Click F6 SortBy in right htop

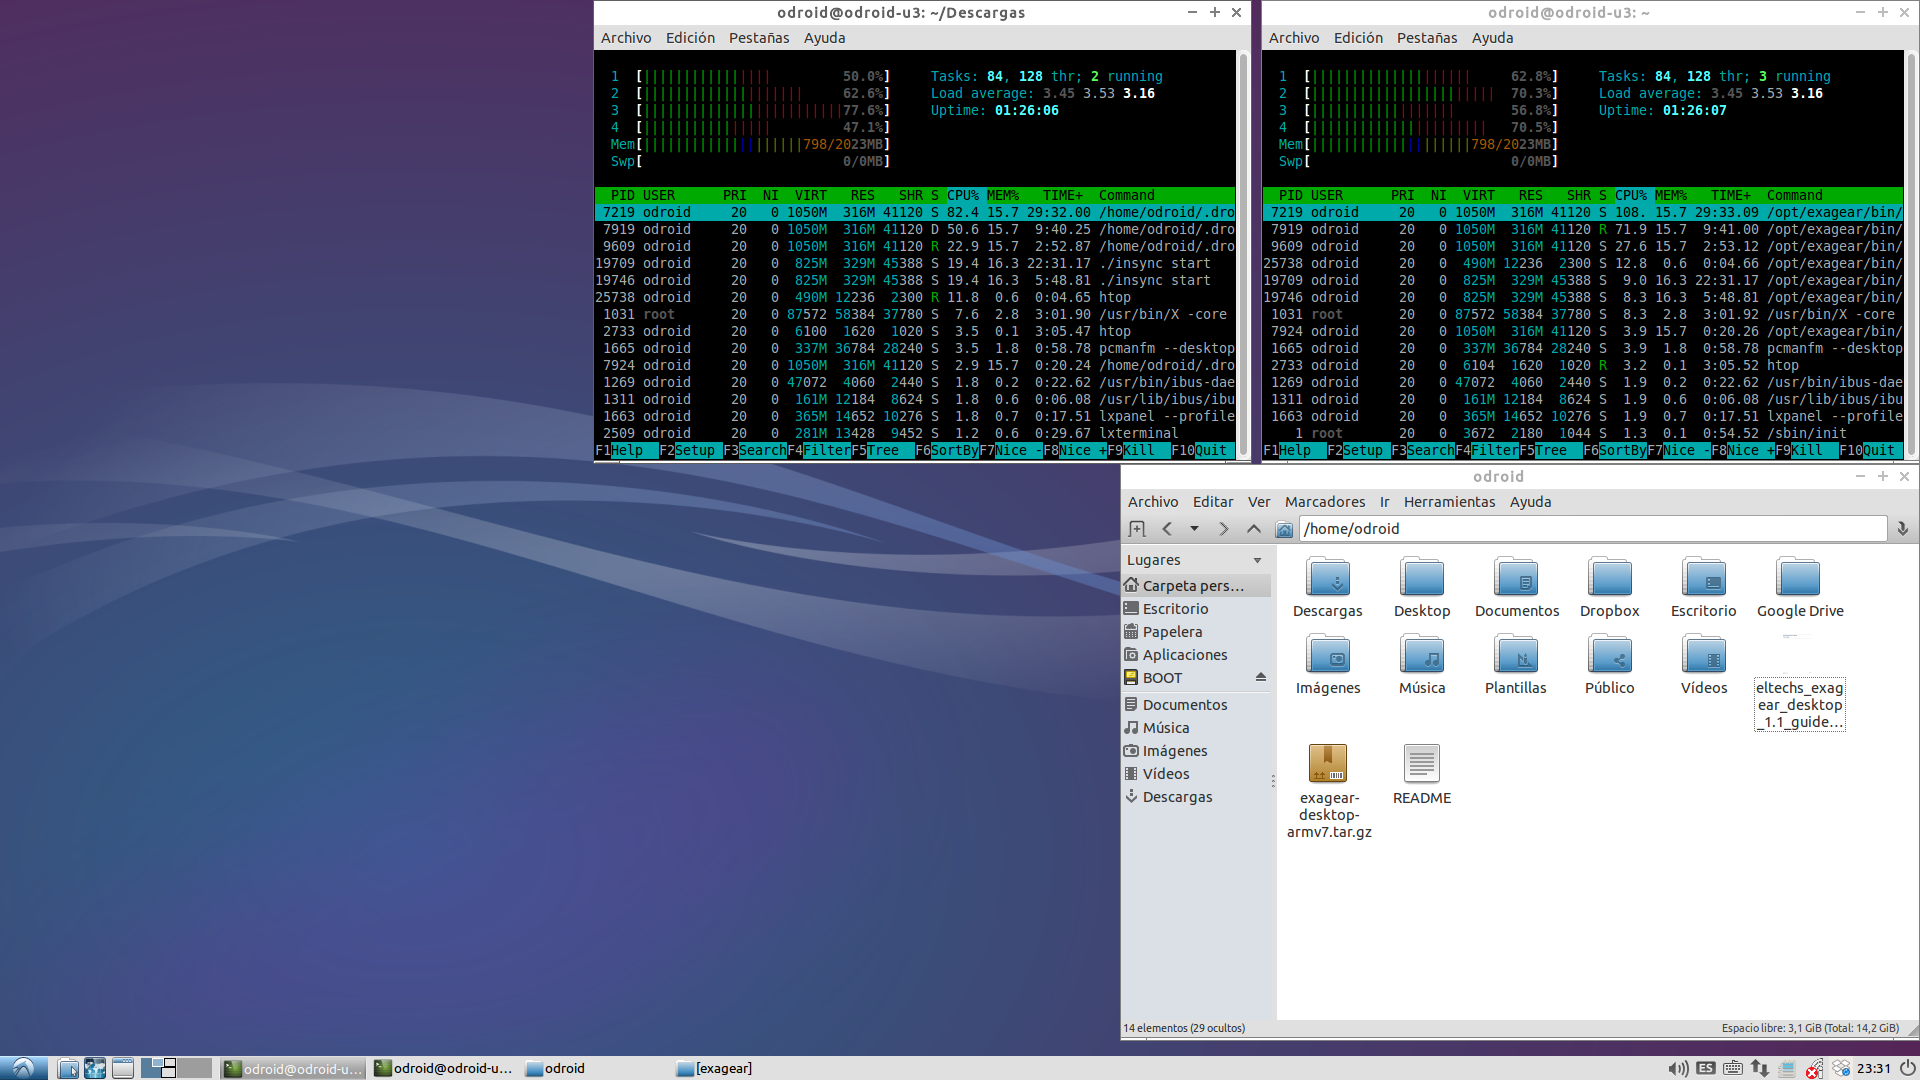click(1621, 451)
